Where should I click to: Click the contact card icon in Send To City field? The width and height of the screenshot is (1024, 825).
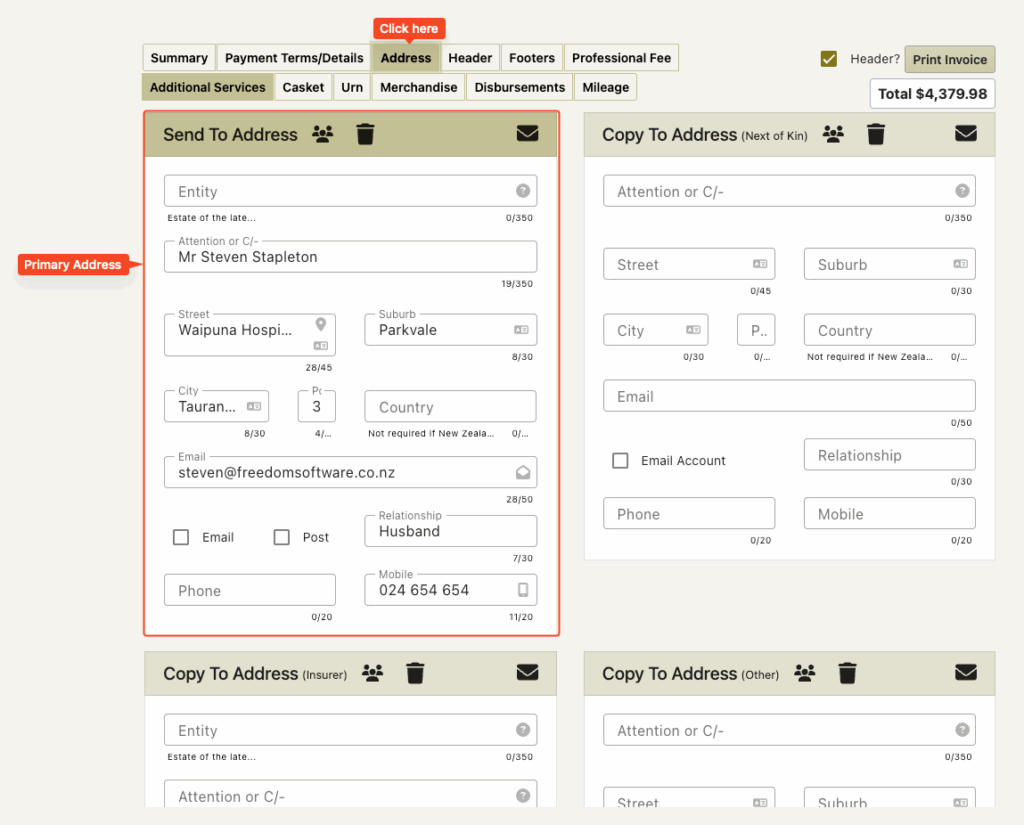(x=254, y=406)
